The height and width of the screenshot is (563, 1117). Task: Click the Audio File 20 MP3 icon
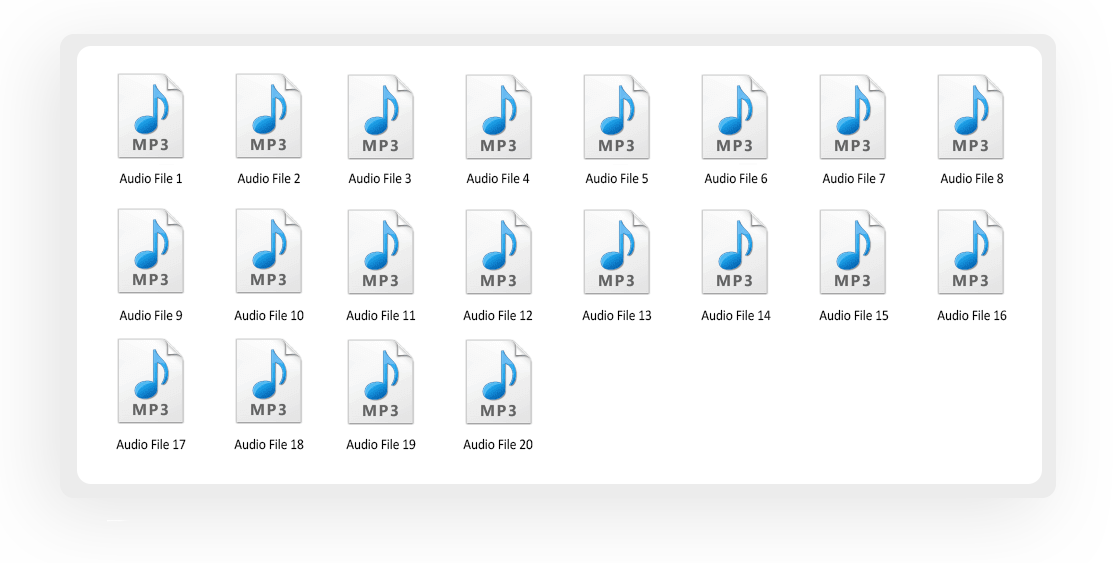click(499, 382)
